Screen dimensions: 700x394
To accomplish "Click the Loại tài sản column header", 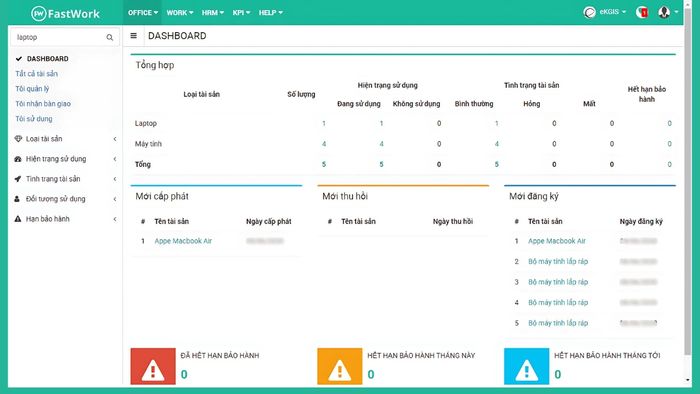I will [x=201, y=94].
